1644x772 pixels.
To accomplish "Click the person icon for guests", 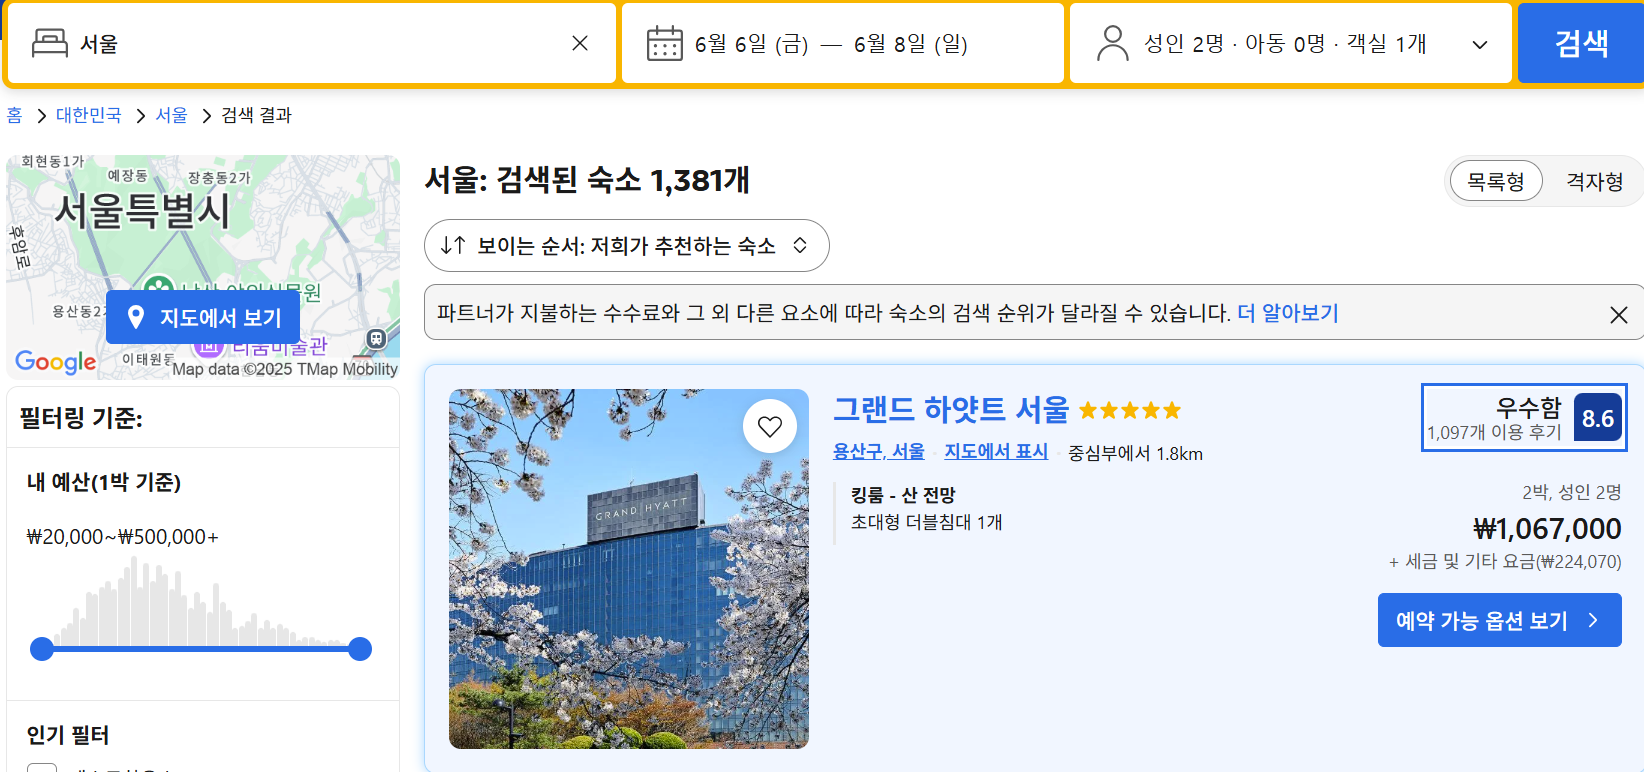I will pyautogui.click(x=1112, y=43).
